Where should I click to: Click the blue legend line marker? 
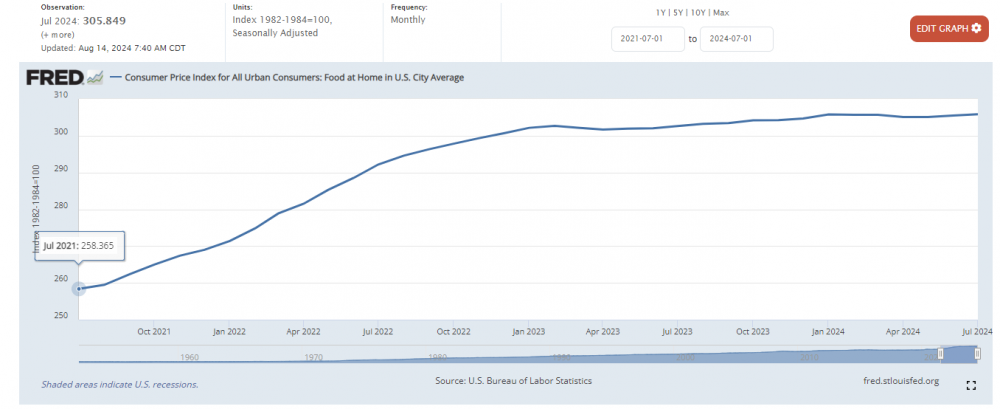point(114,77)
